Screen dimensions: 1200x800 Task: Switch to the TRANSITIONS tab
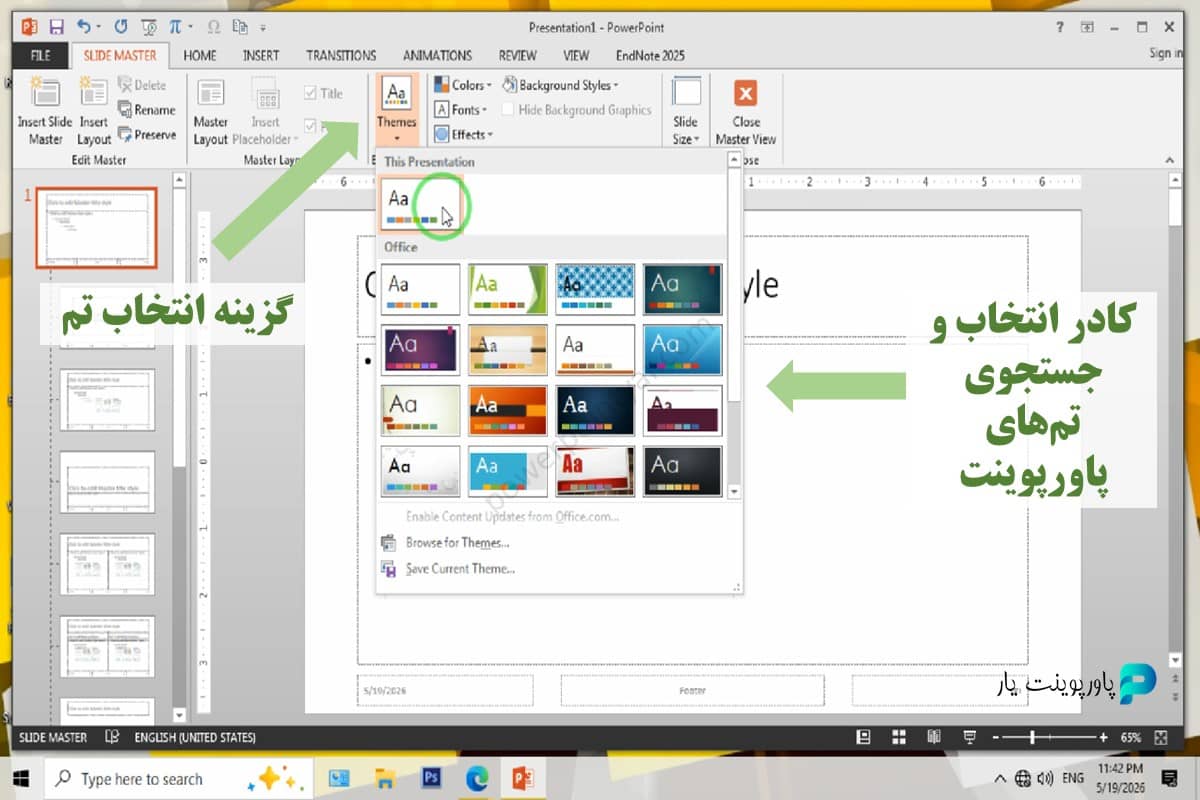(x=341, y=55)
